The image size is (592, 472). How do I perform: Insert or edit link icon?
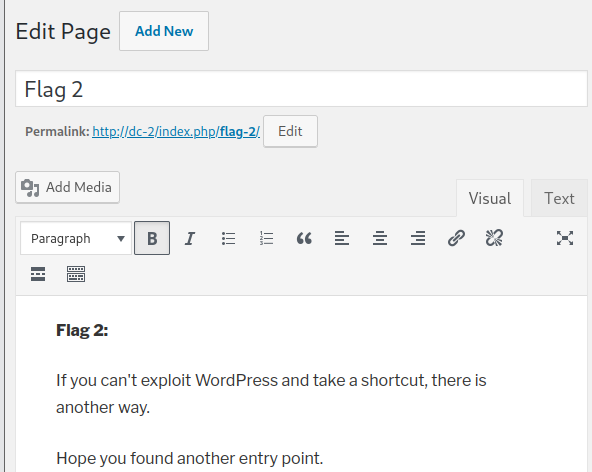tap(456, 238)
